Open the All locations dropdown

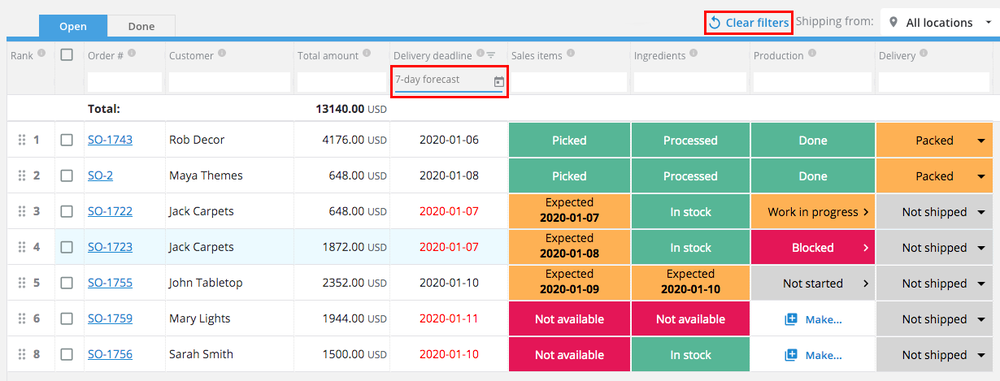coord(940,22)
